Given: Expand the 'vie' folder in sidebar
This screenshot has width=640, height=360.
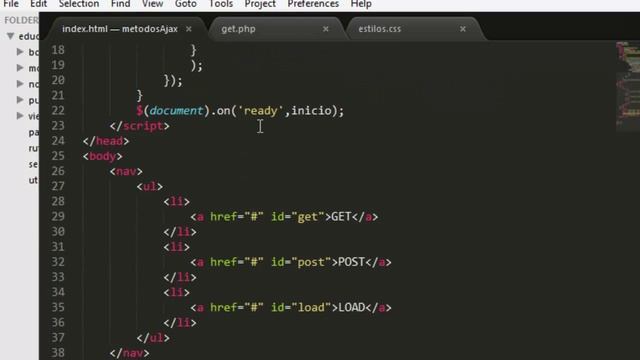Looking at the screenshot, I should click(x=20, y=116).
